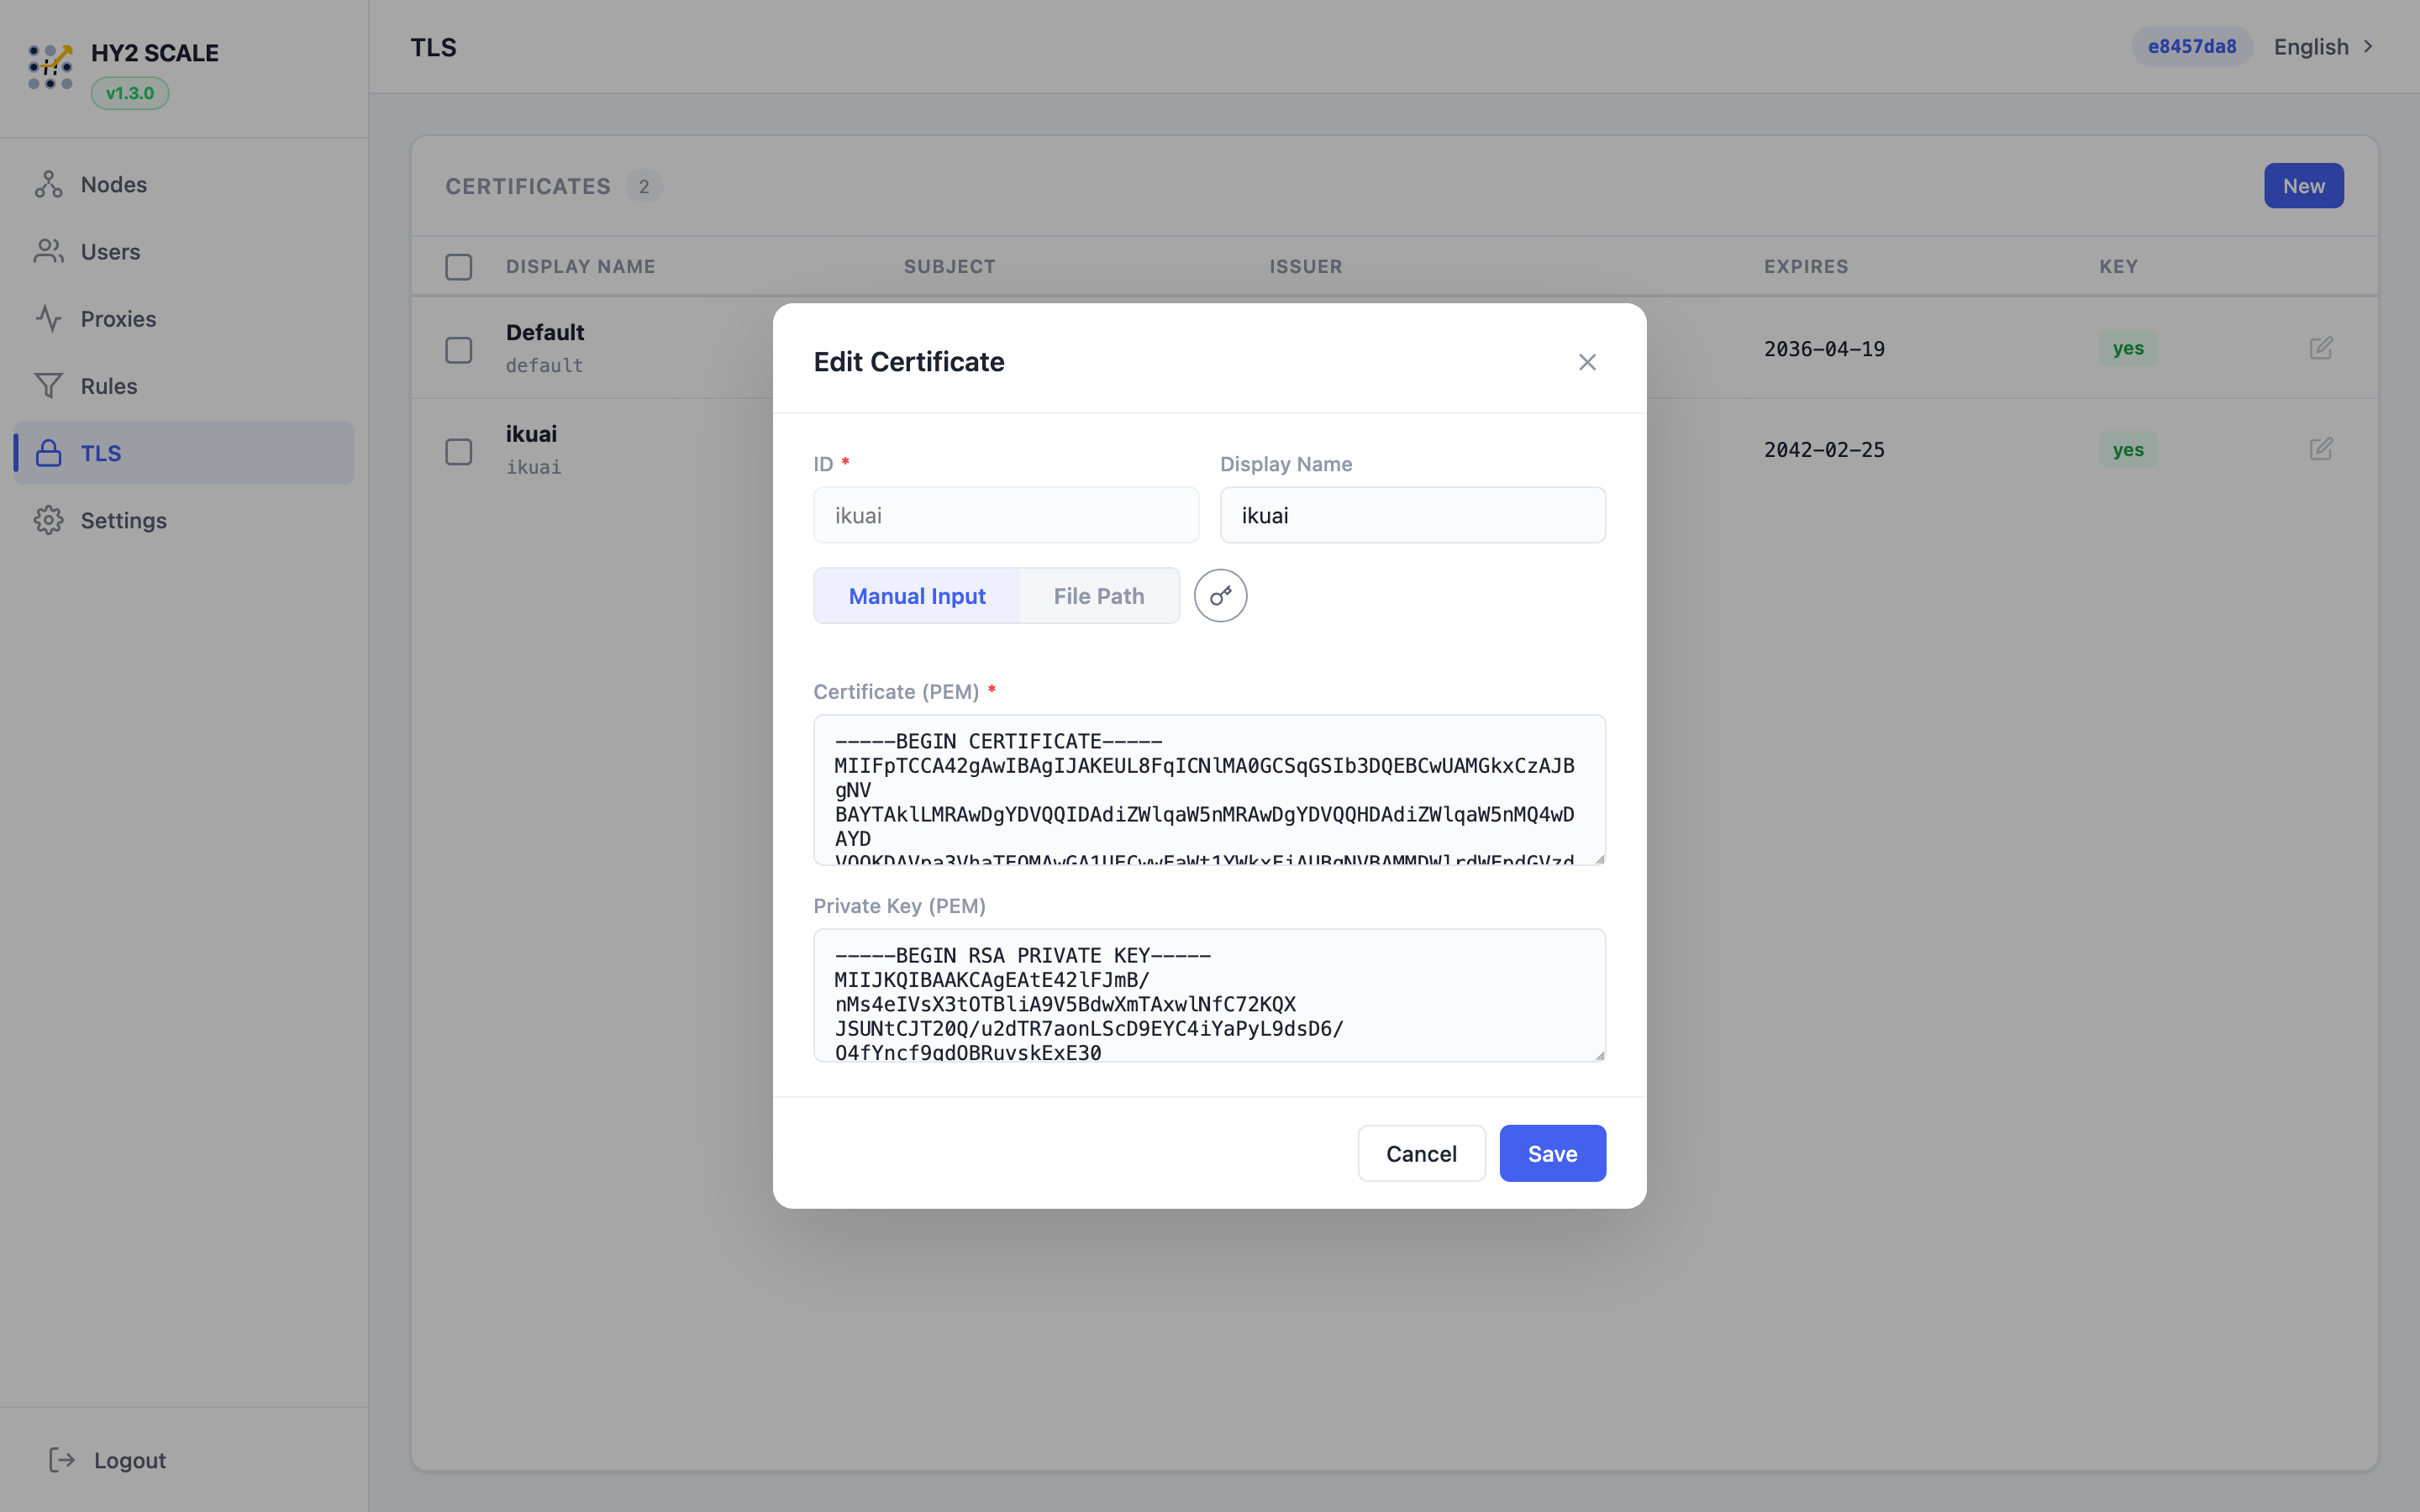Image resolution: width=2420 pixels, height=1512 pixels.
Task: Click the Cancel button
Action: coord(1421,1153)
